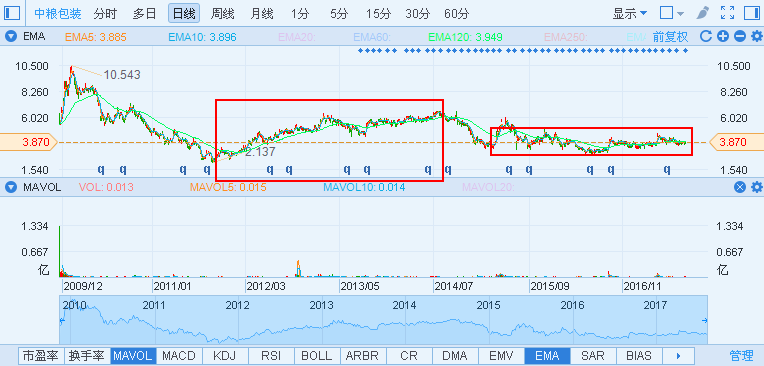Open the chart layout square icon
764x366 pixels.
666,13
